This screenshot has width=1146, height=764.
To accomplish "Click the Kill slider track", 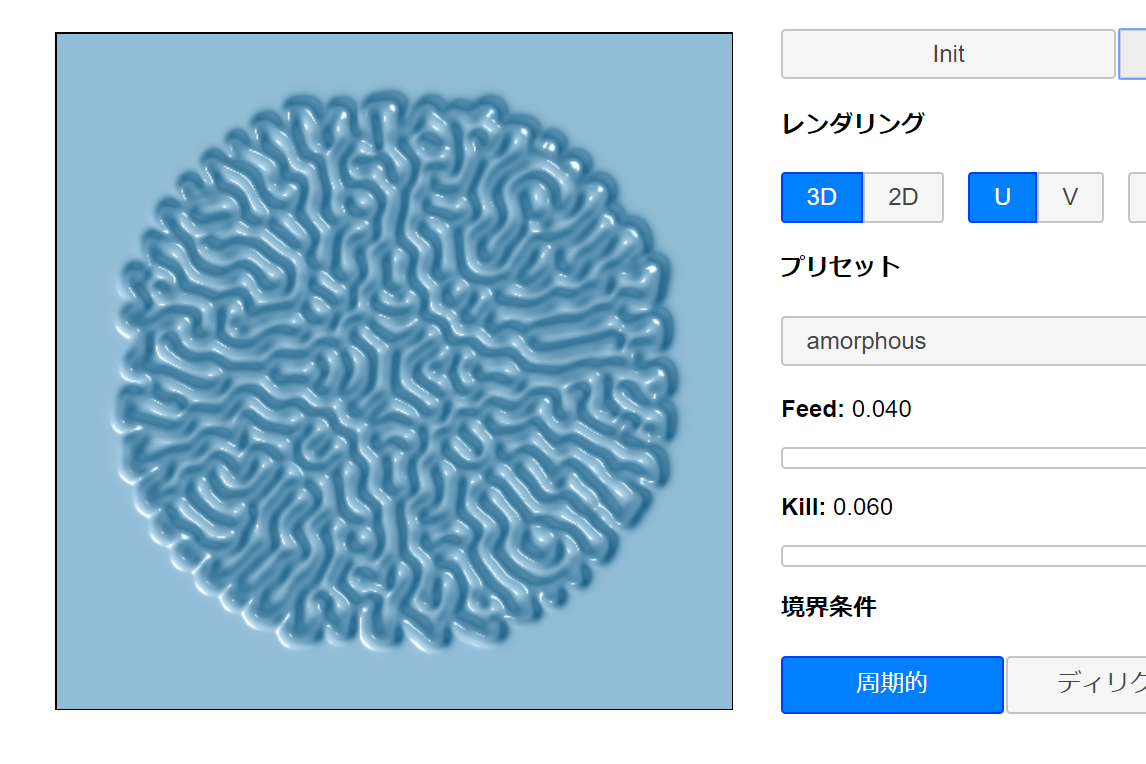I will [x=963, y=556].
